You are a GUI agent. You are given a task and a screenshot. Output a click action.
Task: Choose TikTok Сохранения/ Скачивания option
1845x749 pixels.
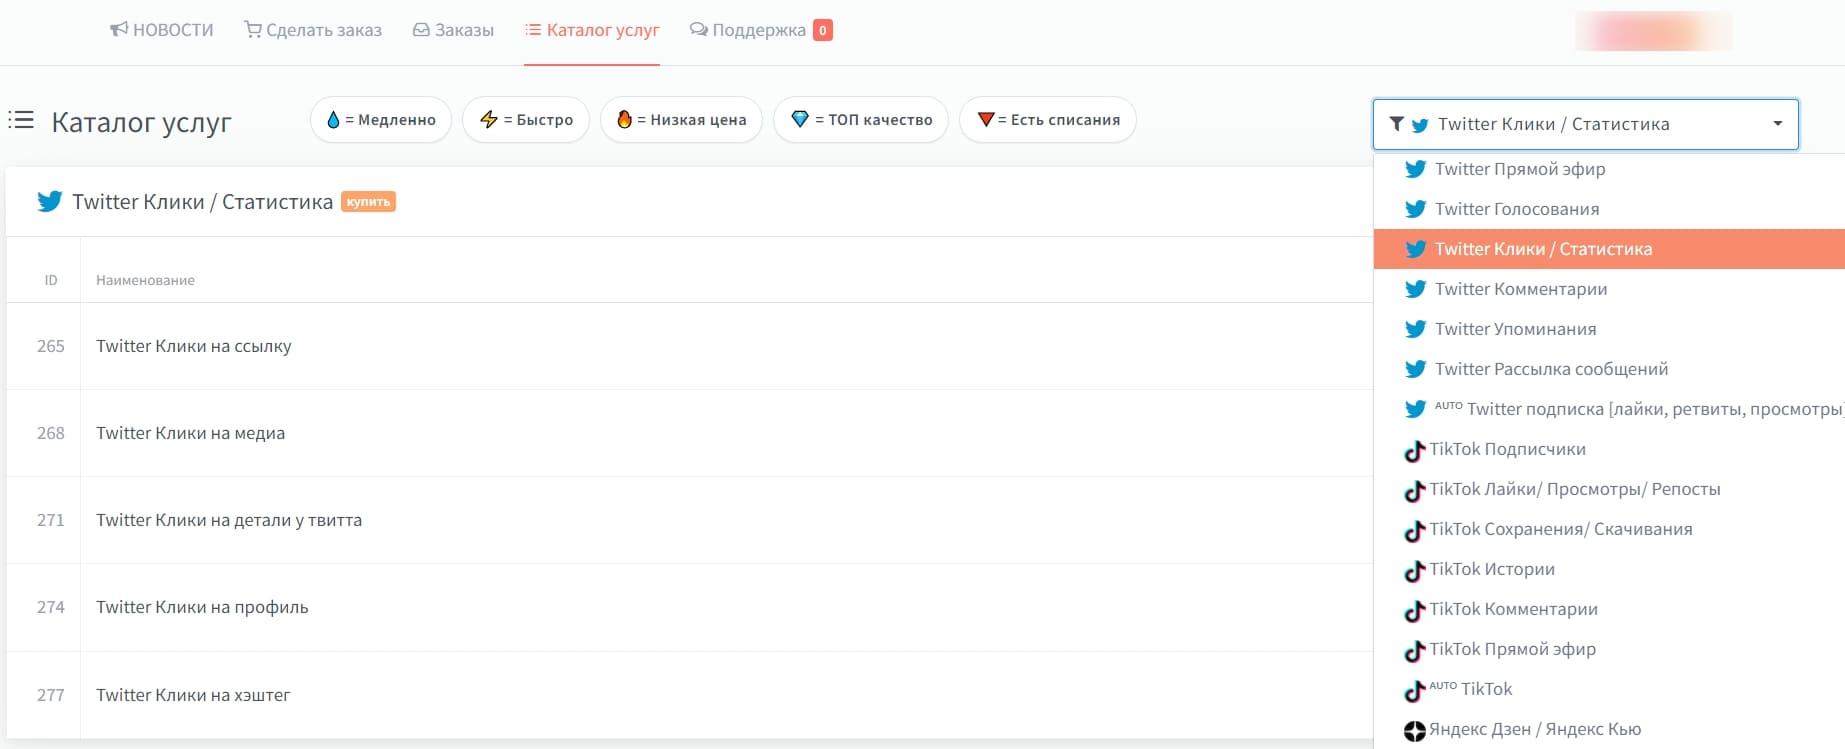tap(1609, 529)
